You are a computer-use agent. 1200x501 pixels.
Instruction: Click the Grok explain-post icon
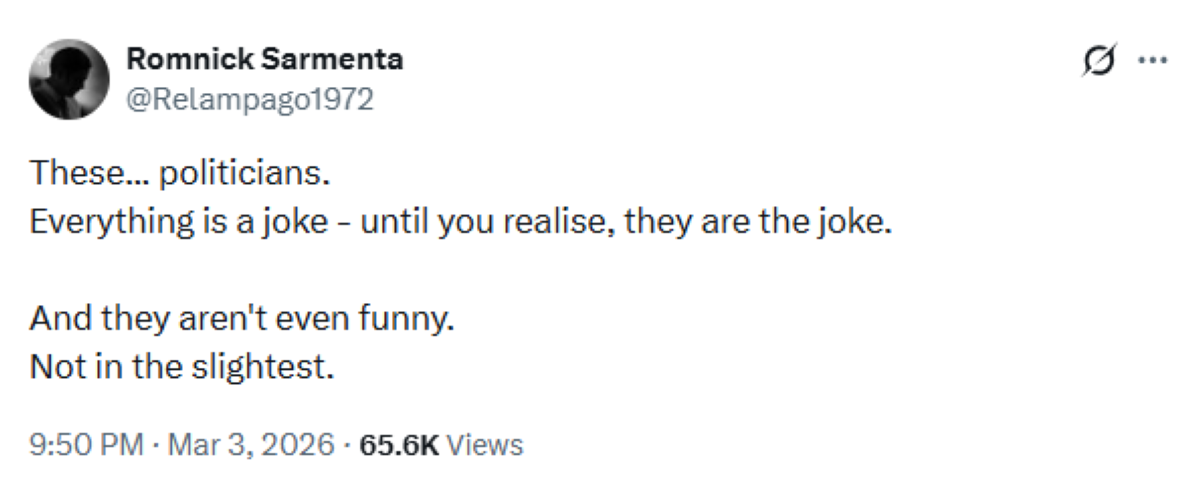click(1098, 62)
